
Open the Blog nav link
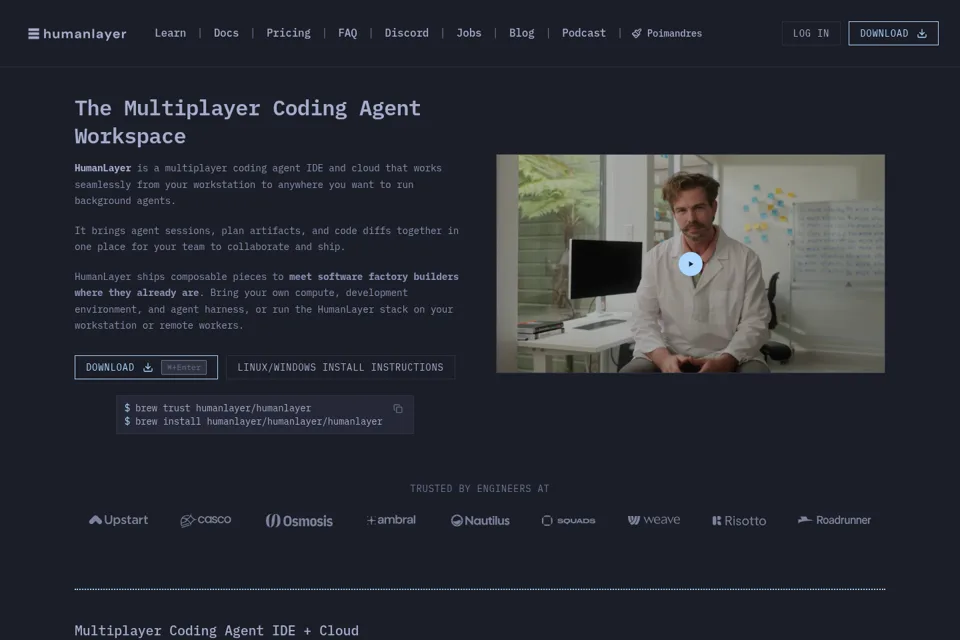pyautogui.click(x=522, y=33)
